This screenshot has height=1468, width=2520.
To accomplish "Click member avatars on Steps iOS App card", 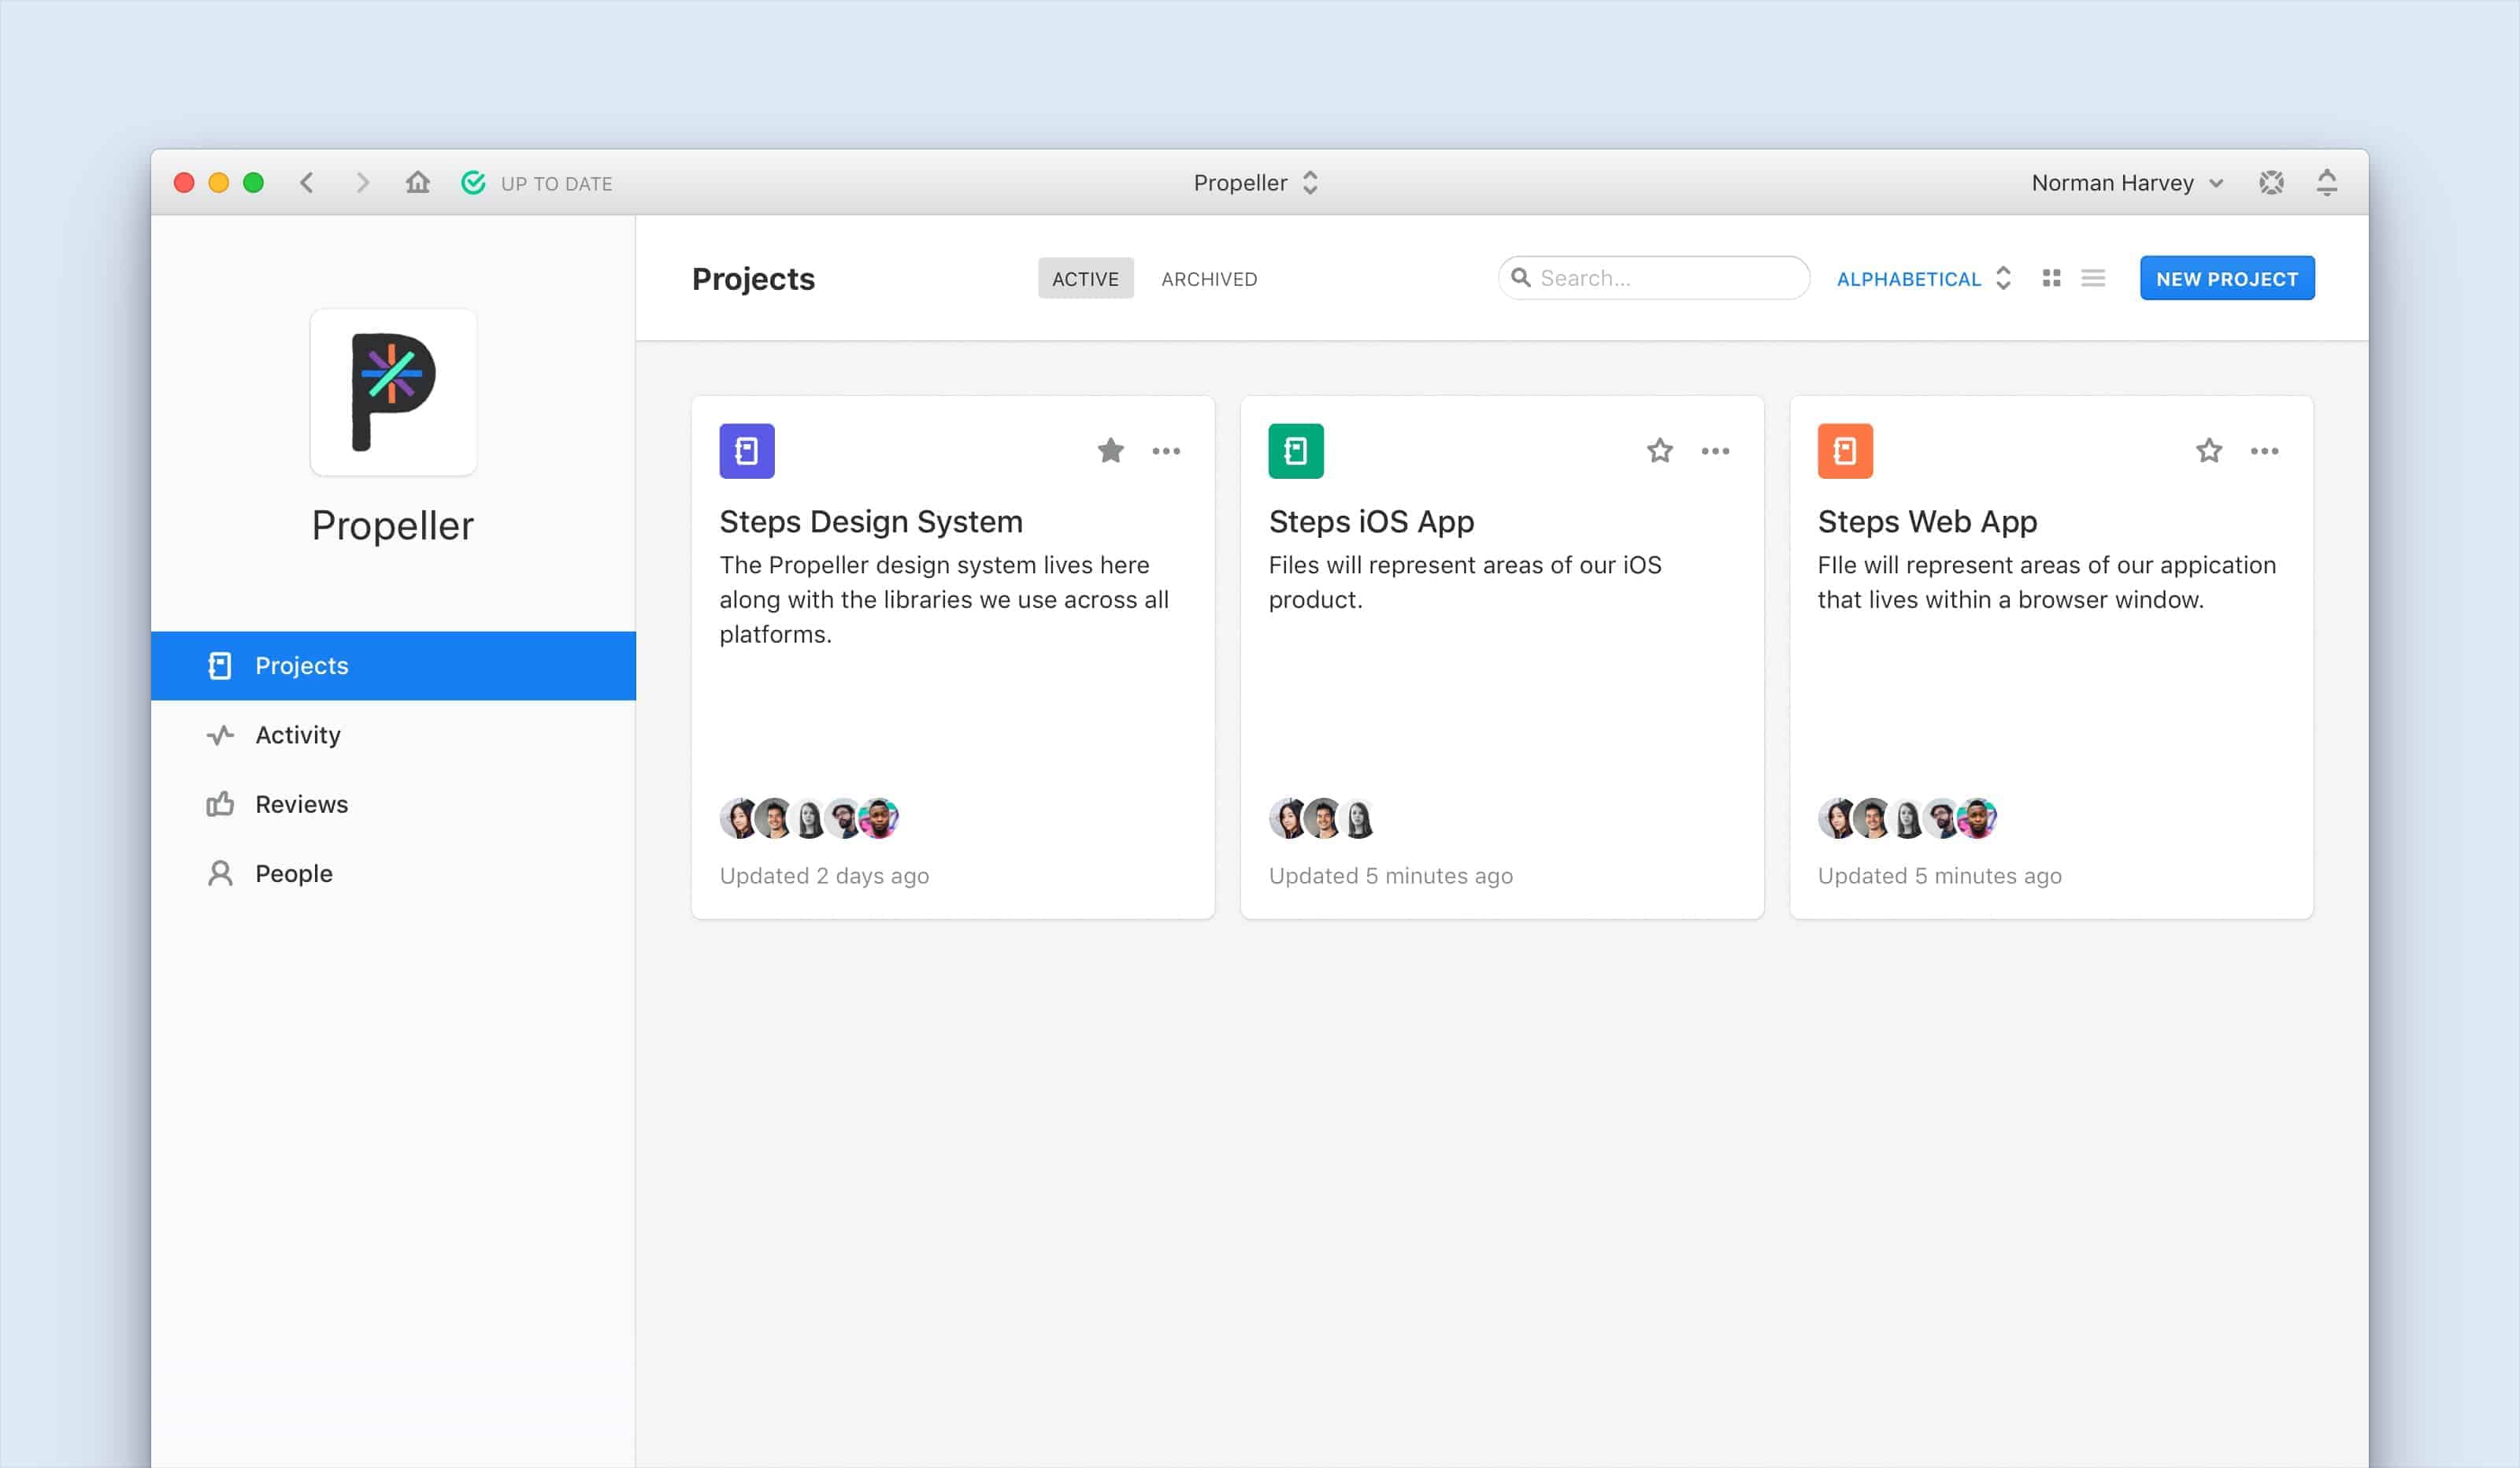I will point(1323,818).
